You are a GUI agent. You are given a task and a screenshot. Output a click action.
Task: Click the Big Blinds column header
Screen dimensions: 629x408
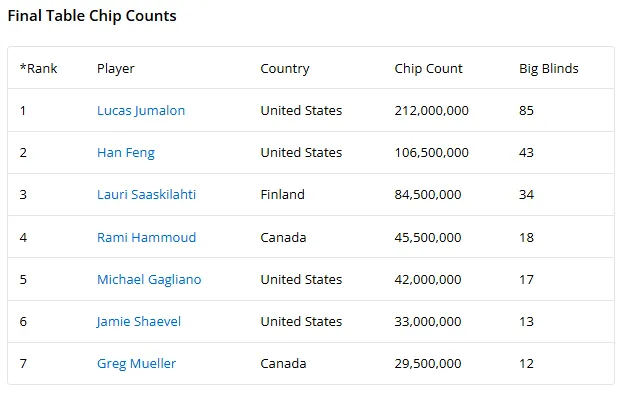pos(549,69)
